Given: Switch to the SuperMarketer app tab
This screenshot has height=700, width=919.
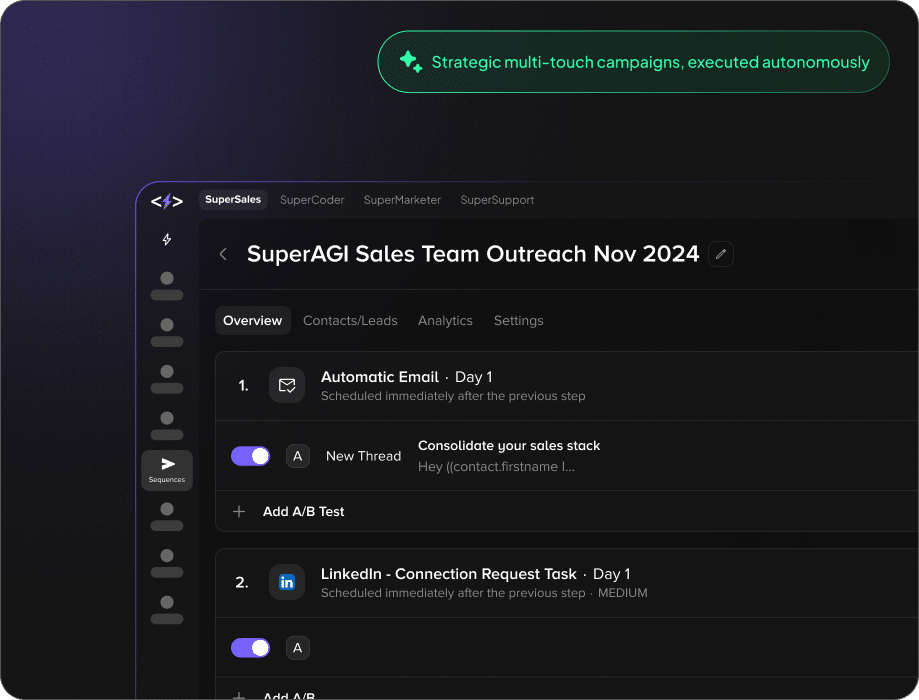Looking at the screenshot, I should 402,200.
